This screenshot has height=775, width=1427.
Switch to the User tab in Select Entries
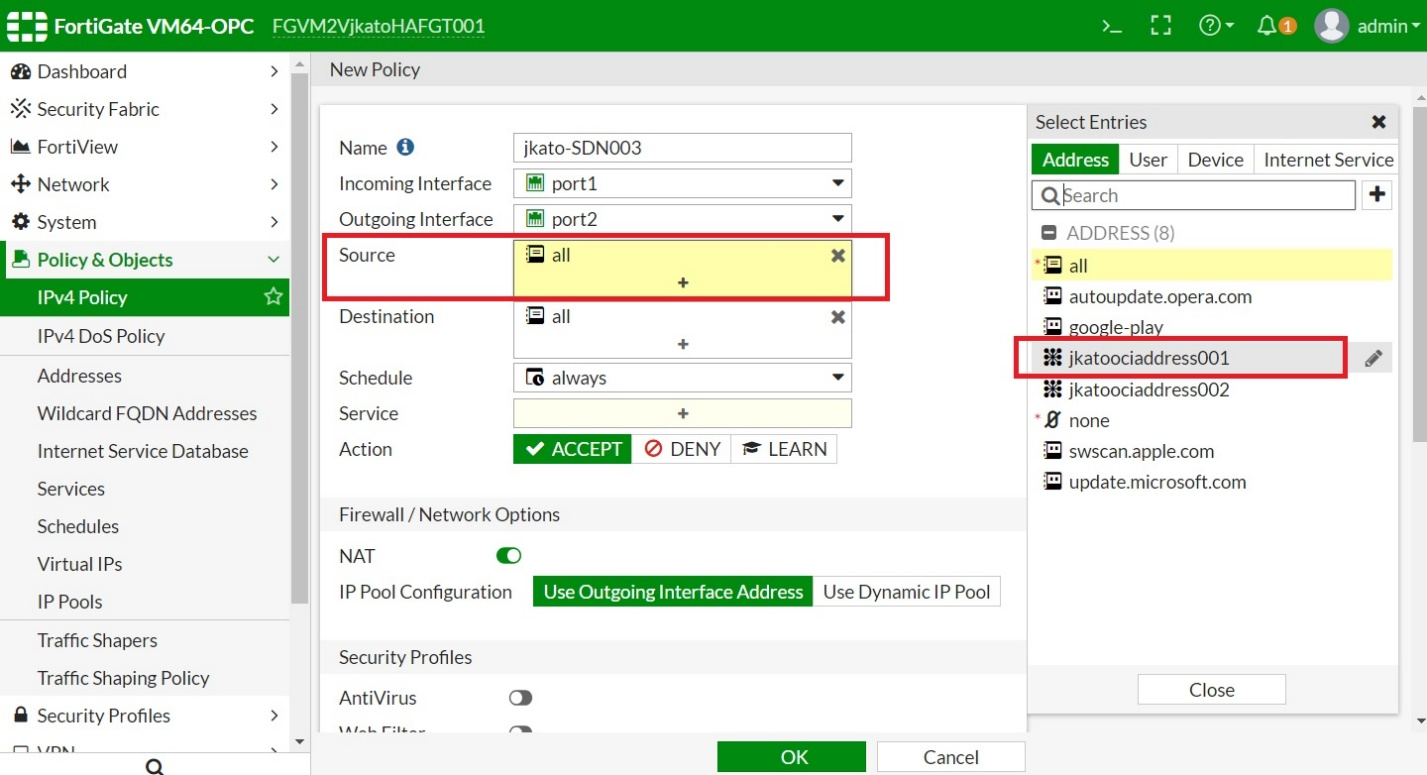pyautogui.click(x=1147, y=159)
